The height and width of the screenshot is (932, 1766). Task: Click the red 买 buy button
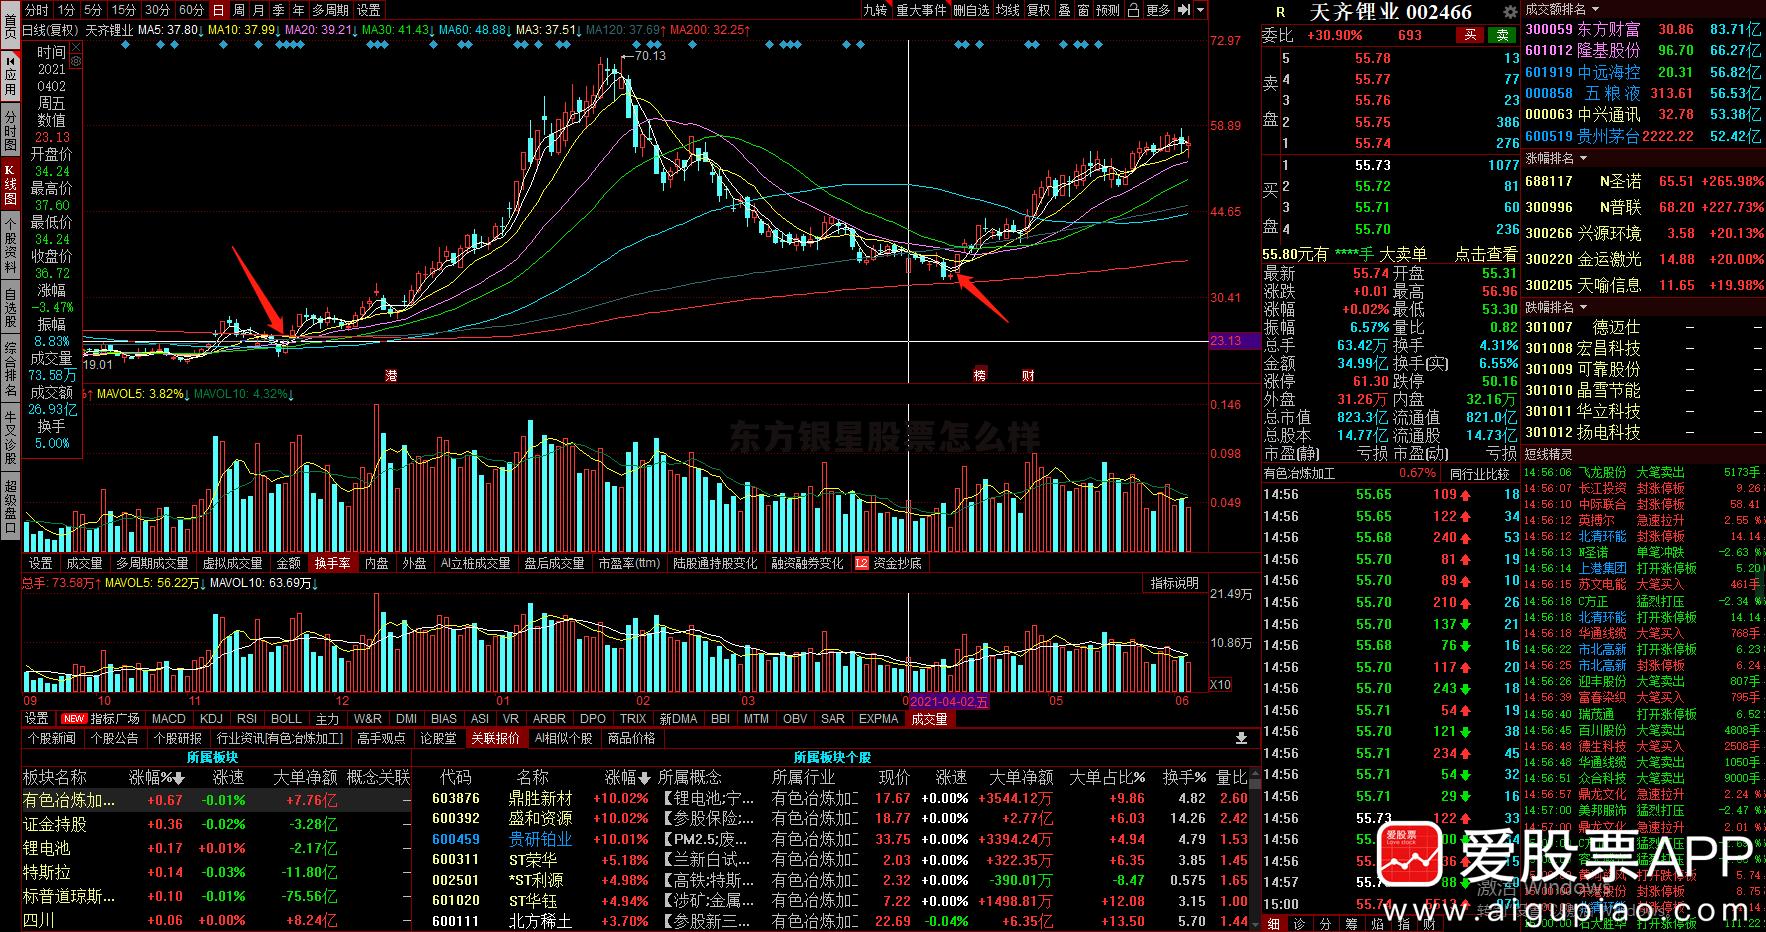click(x=1469, y=35)
